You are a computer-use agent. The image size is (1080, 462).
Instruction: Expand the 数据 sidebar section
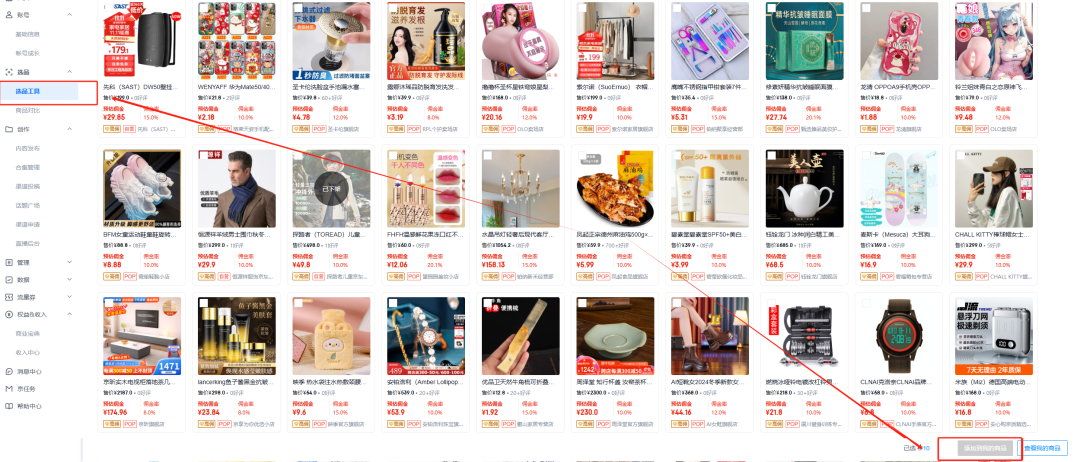(70, 280)
